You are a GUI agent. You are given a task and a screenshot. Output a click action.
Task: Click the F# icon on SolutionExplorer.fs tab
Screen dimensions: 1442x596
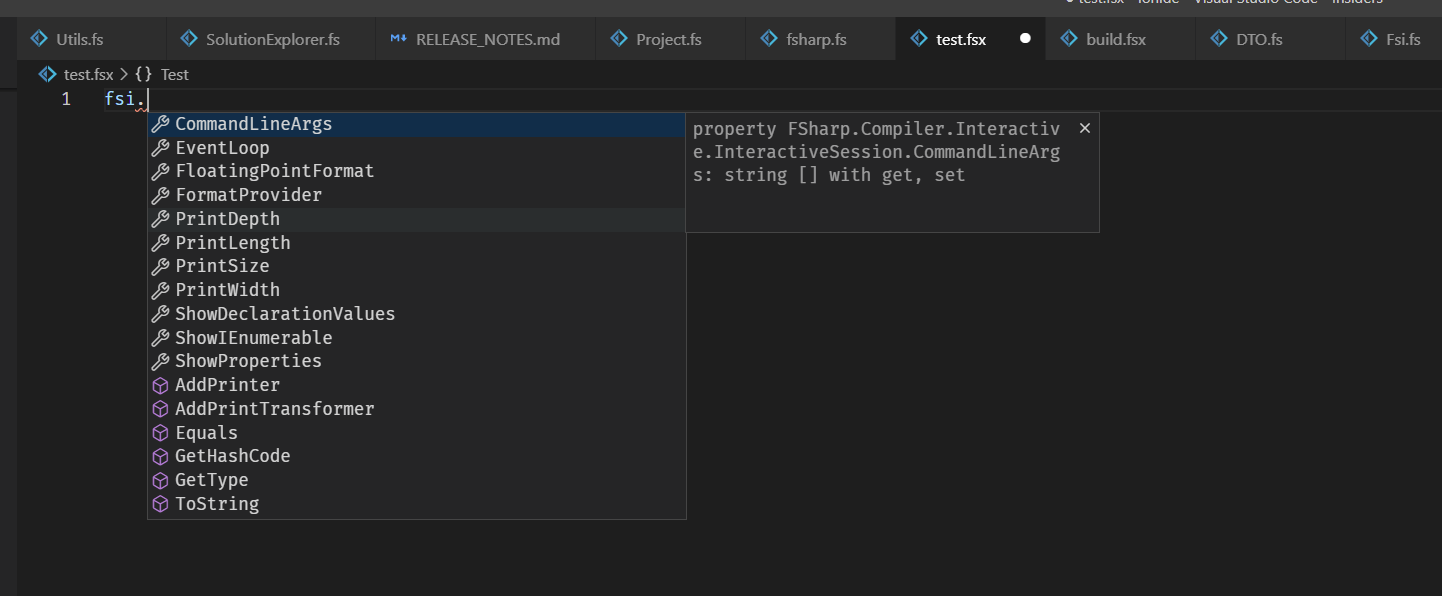[189, 39]
